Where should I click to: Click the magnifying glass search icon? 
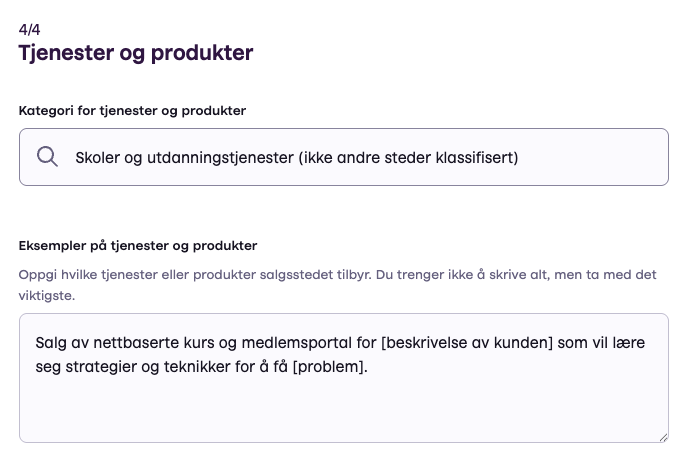(47, 157)
